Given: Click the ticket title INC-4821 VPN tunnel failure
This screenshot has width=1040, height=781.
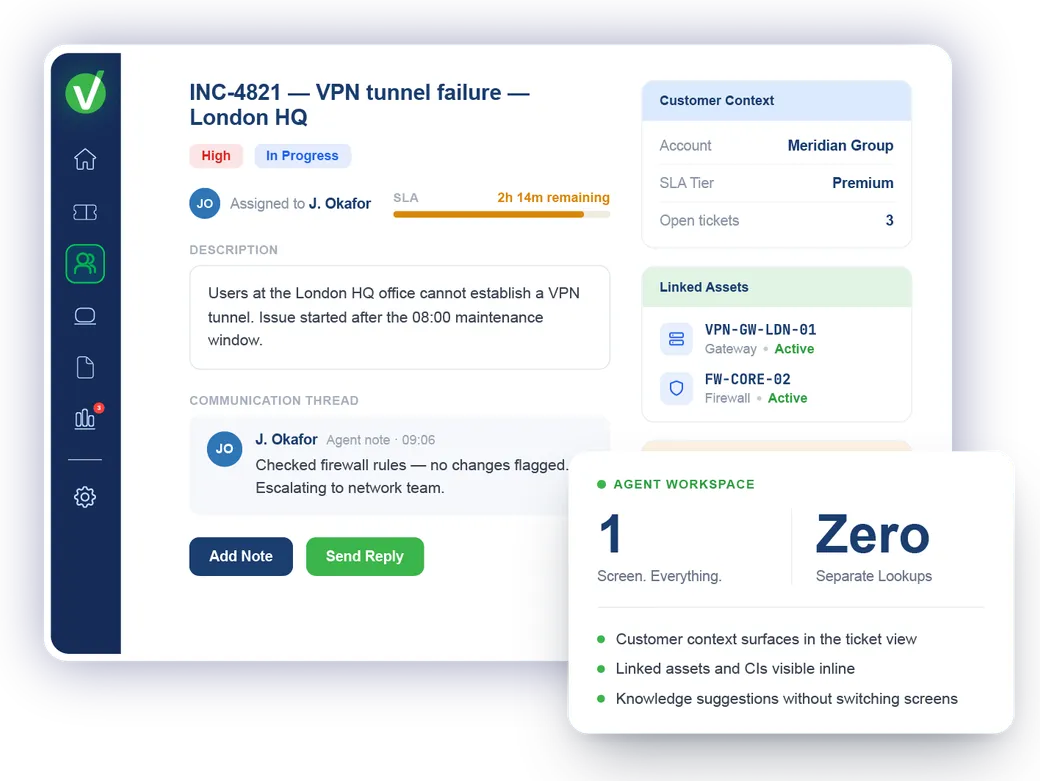Looking at the screenshot, I should point(359,105).
